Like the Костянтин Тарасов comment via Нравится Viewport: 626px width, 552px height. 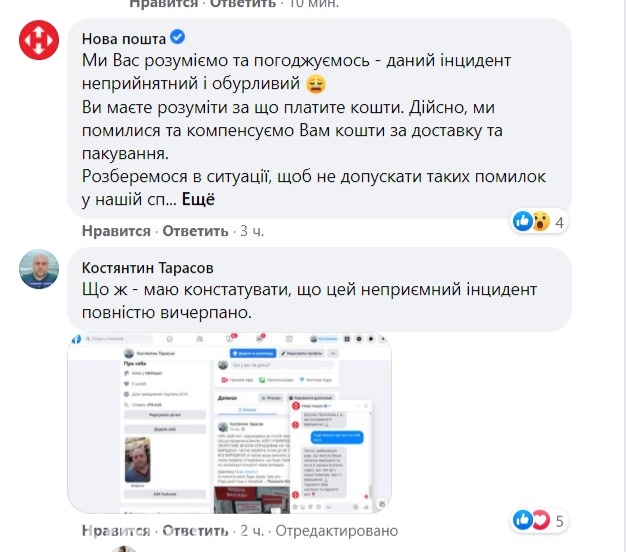[x=116, y=530]
